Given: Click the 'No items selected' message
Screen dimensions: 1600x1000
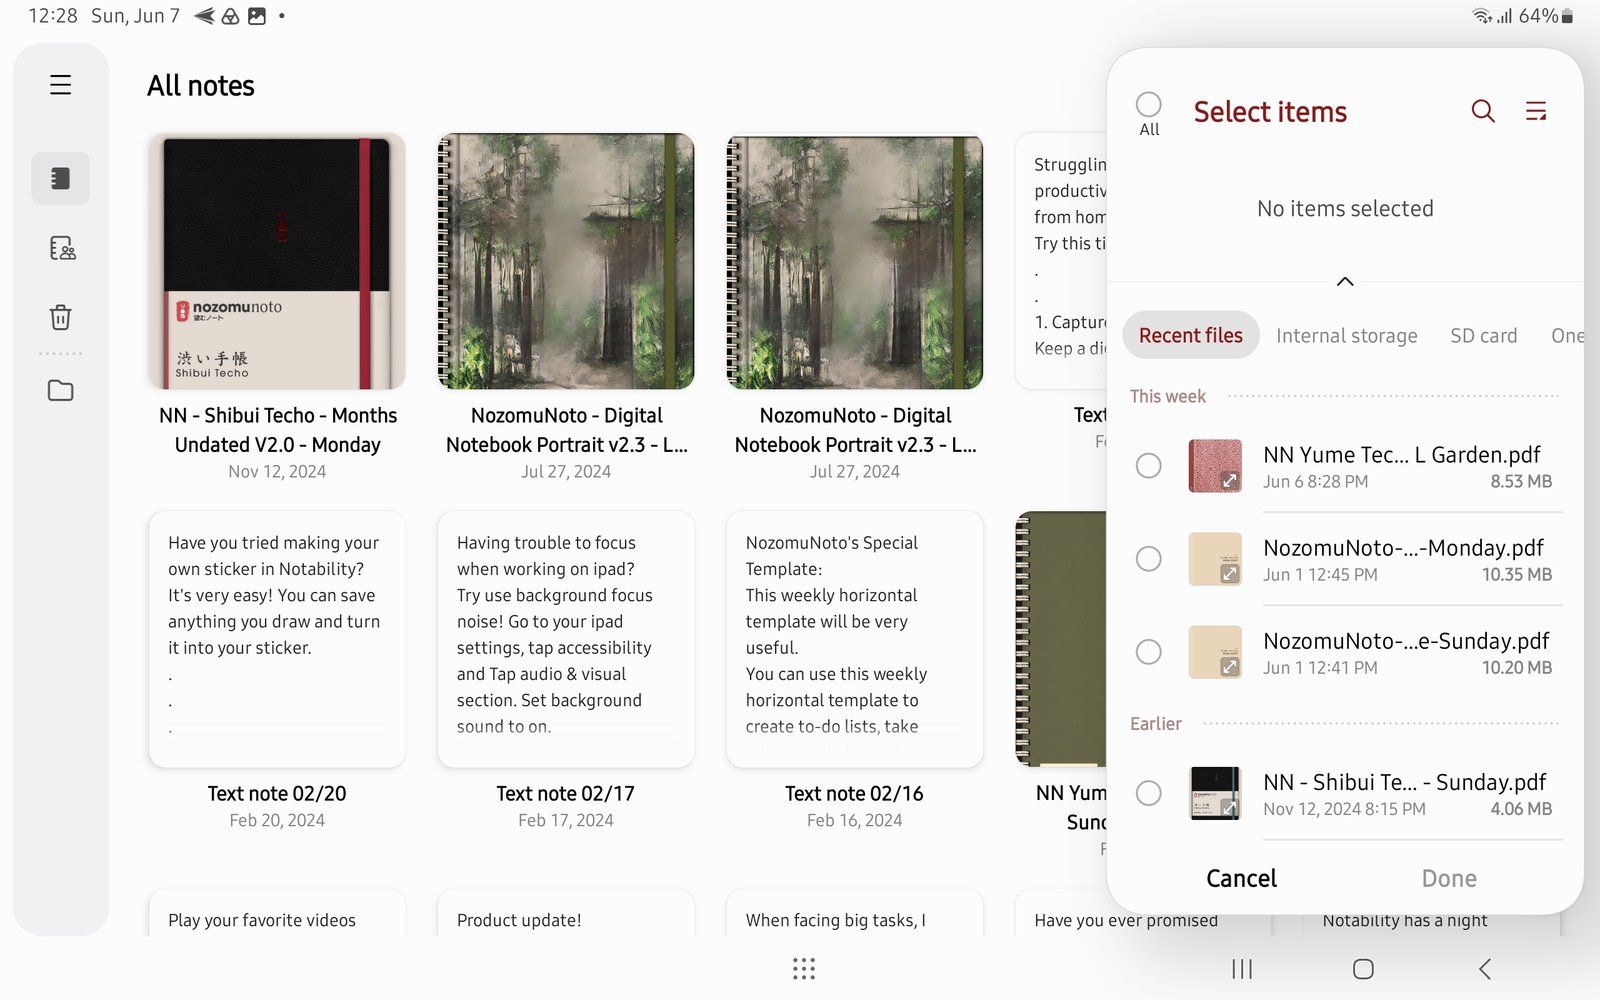Looking at the screenshot, I should pyautogui.click(x=1345, y=208).
